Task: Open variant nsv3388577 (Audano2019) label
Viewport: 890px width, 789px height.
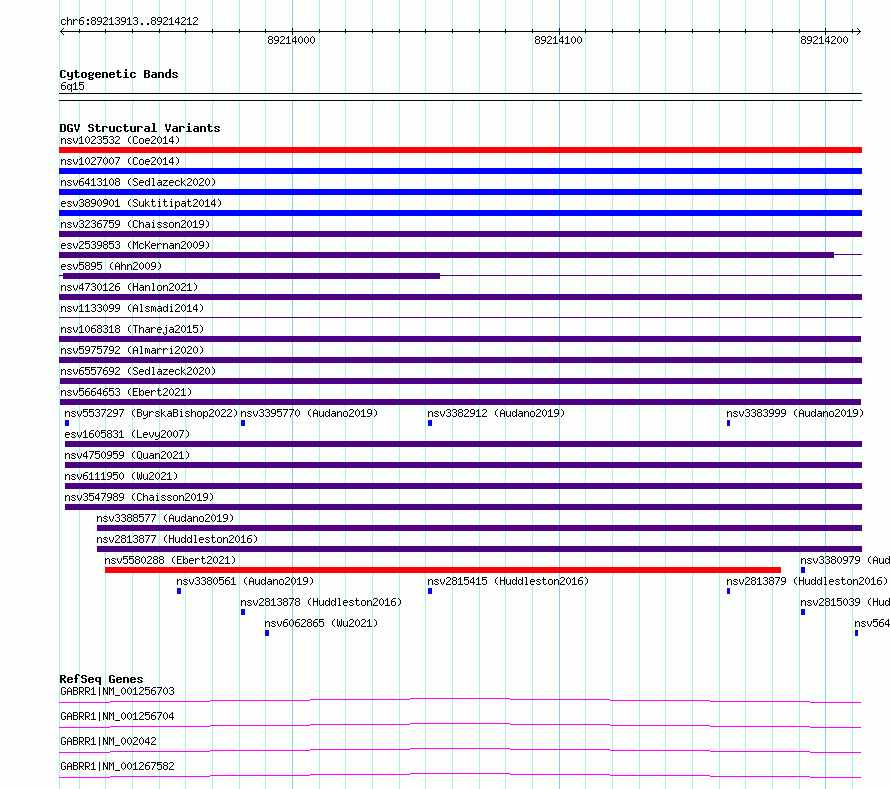Action: (165, 518)
